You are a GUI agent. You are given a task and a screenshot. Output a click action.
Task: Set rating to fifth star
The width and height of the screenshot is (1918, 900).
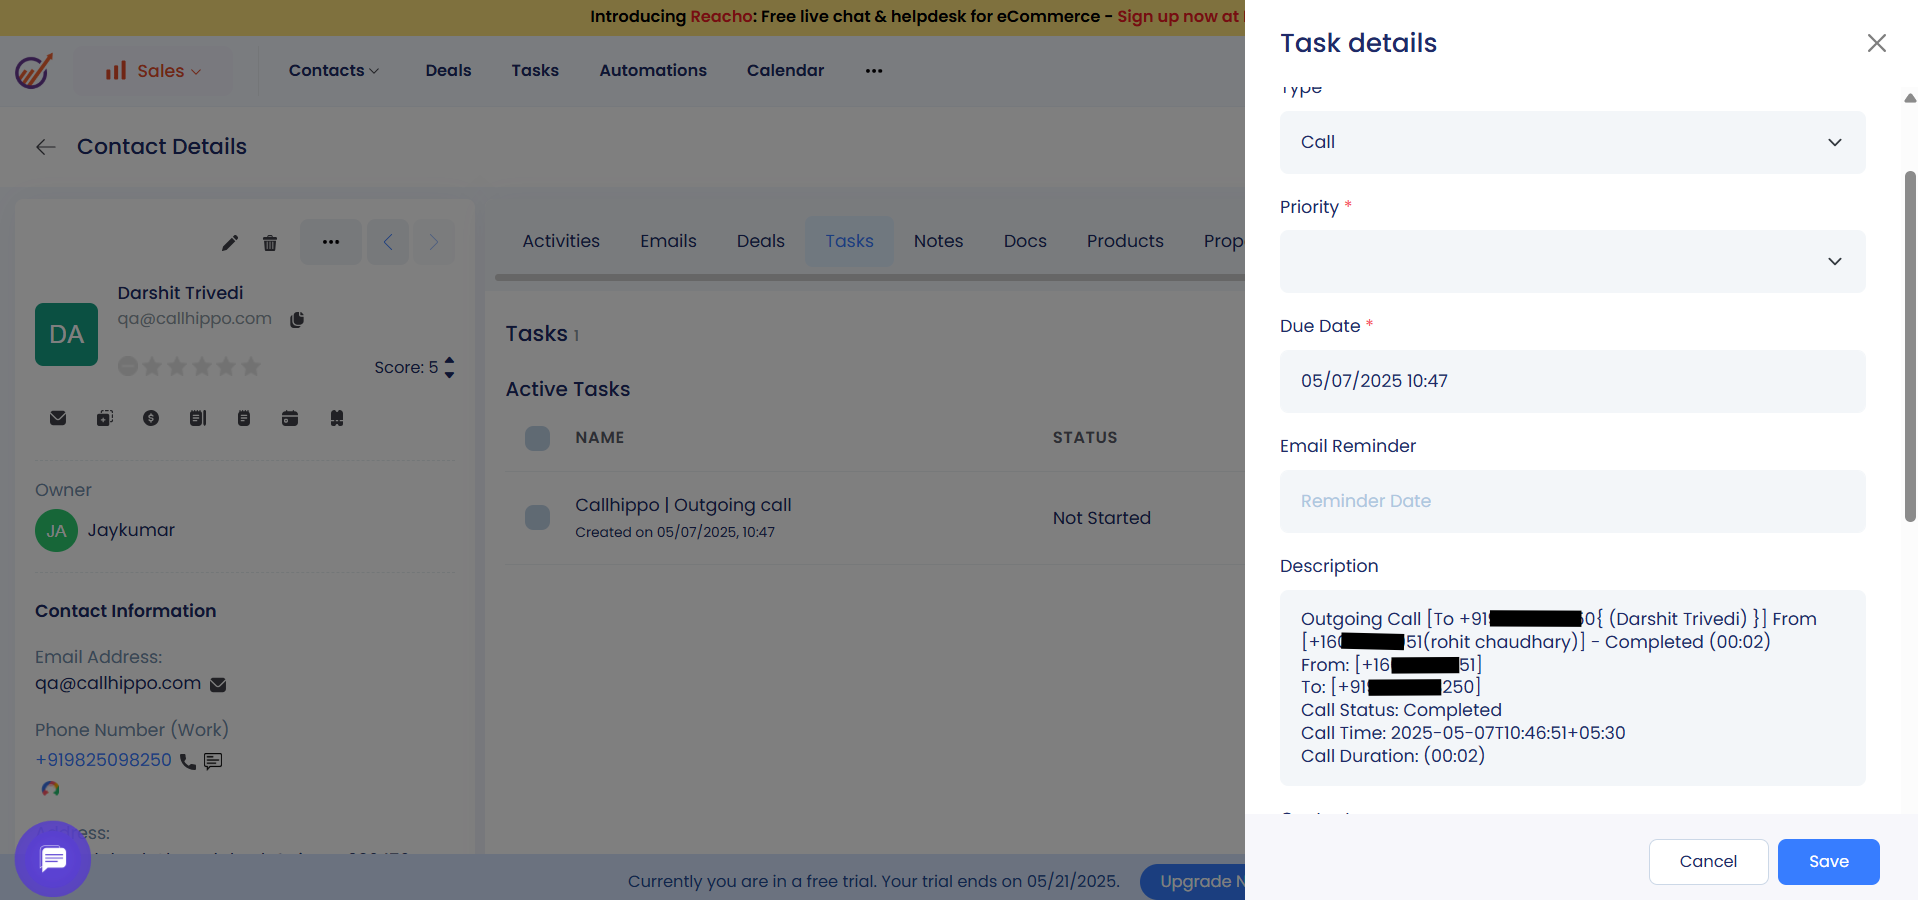pos(251,366)
